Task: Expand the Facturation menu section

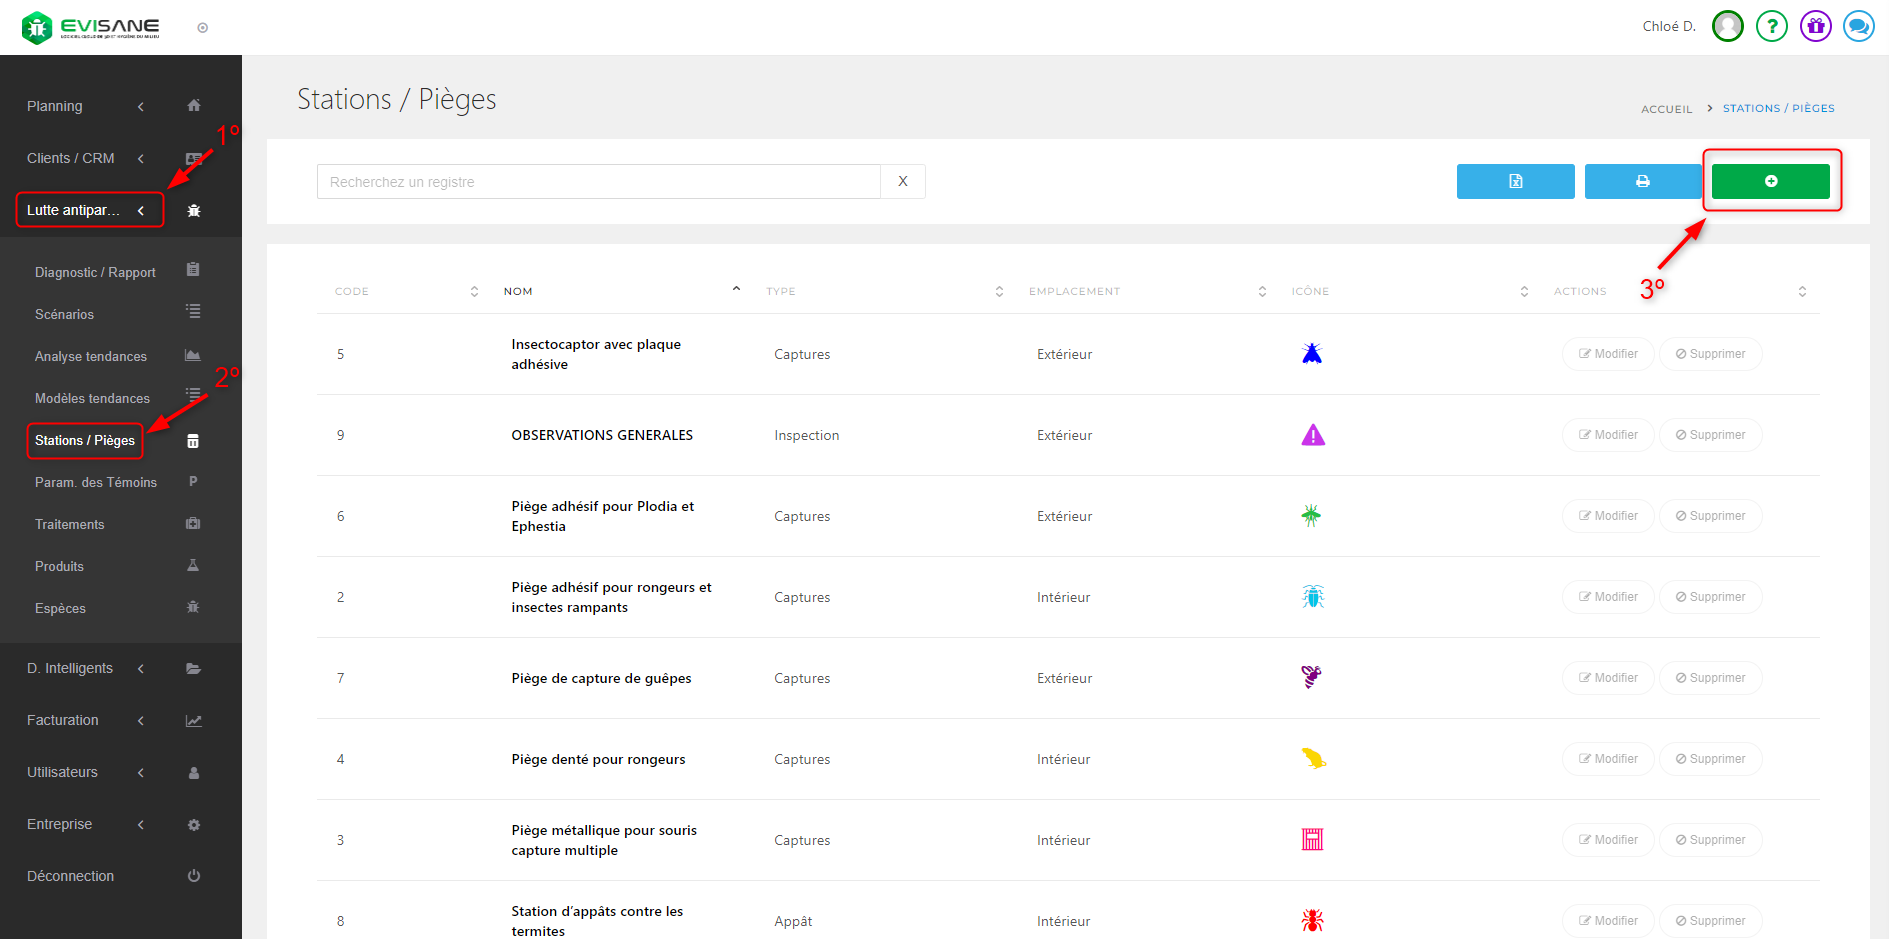Action: click(x=86, y=720)
